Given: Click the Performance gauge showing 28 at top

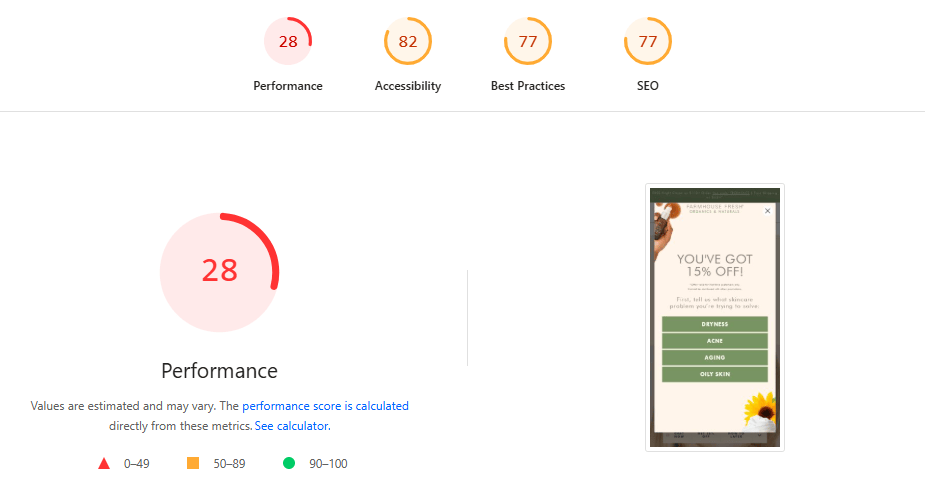Looking at the screenshot, I should tap(288, 42).
